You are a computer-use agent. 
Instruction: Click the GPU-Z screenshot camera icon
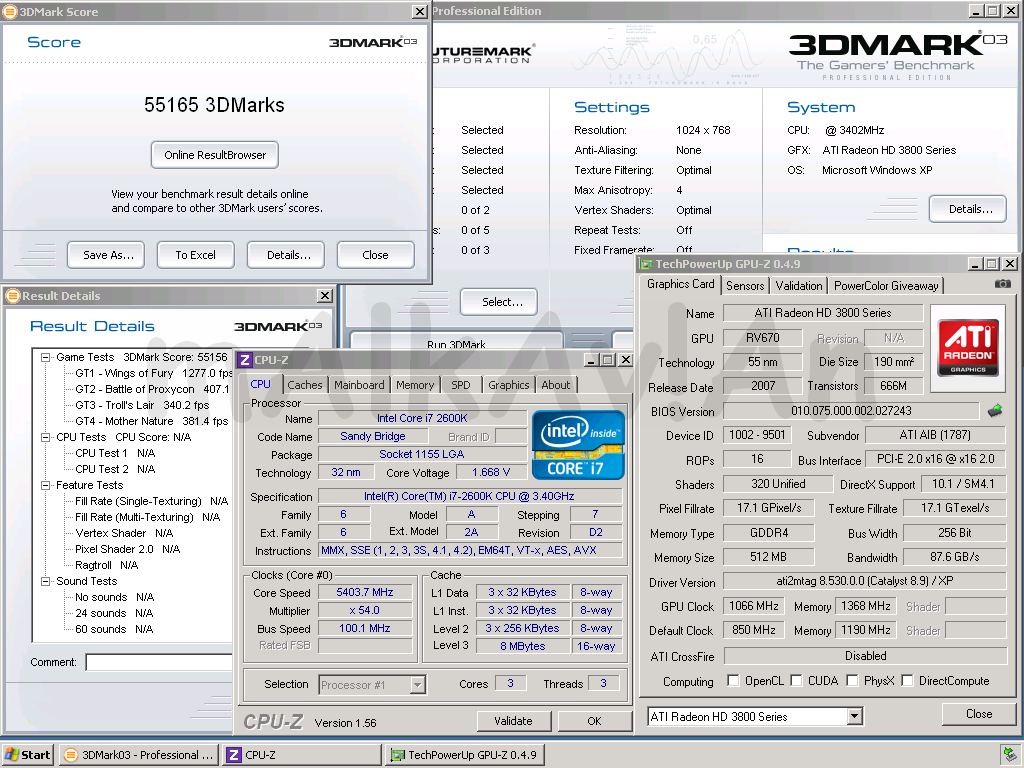coord(1002,284)
